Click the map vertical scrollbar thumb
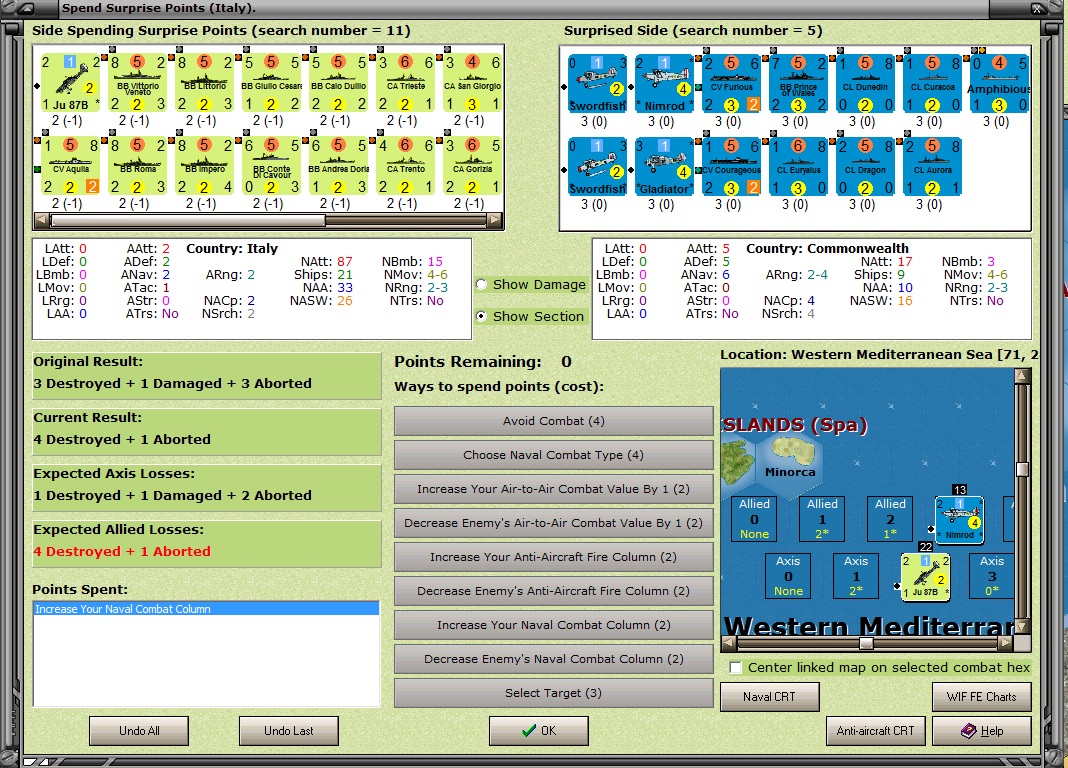This screenshot has height=768, width=1068. (x=1021, y=469)
